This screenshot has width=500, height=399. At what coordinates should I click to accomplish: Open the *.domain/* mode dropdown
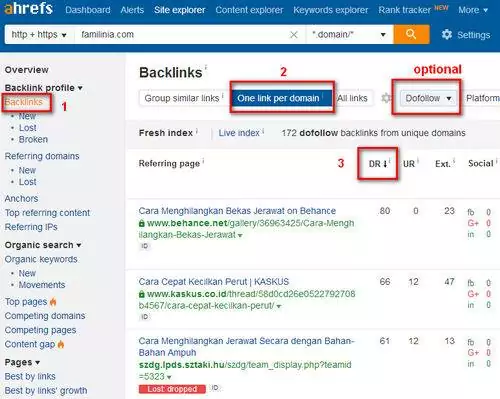[x=349, y=34]
